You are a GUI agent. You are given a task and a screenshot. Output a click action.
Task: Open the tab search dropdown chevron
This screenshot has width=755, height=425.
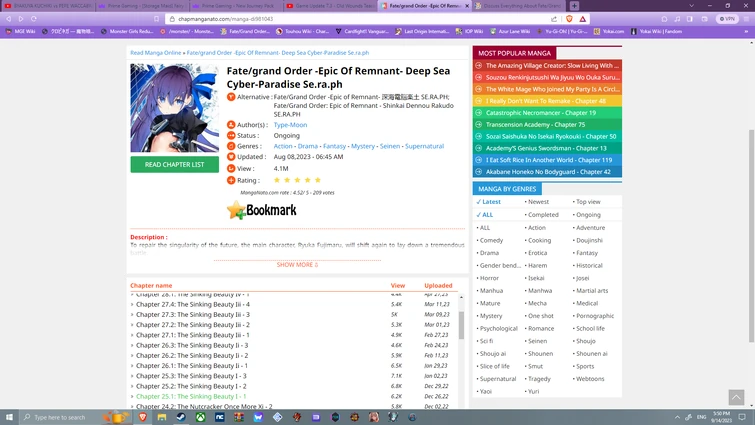(691, 6)
